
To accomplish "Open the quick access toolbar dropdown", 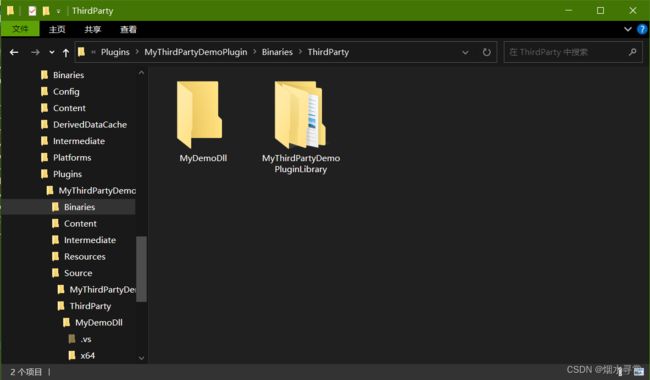I will pyautogui.click(x=58, y=11).
